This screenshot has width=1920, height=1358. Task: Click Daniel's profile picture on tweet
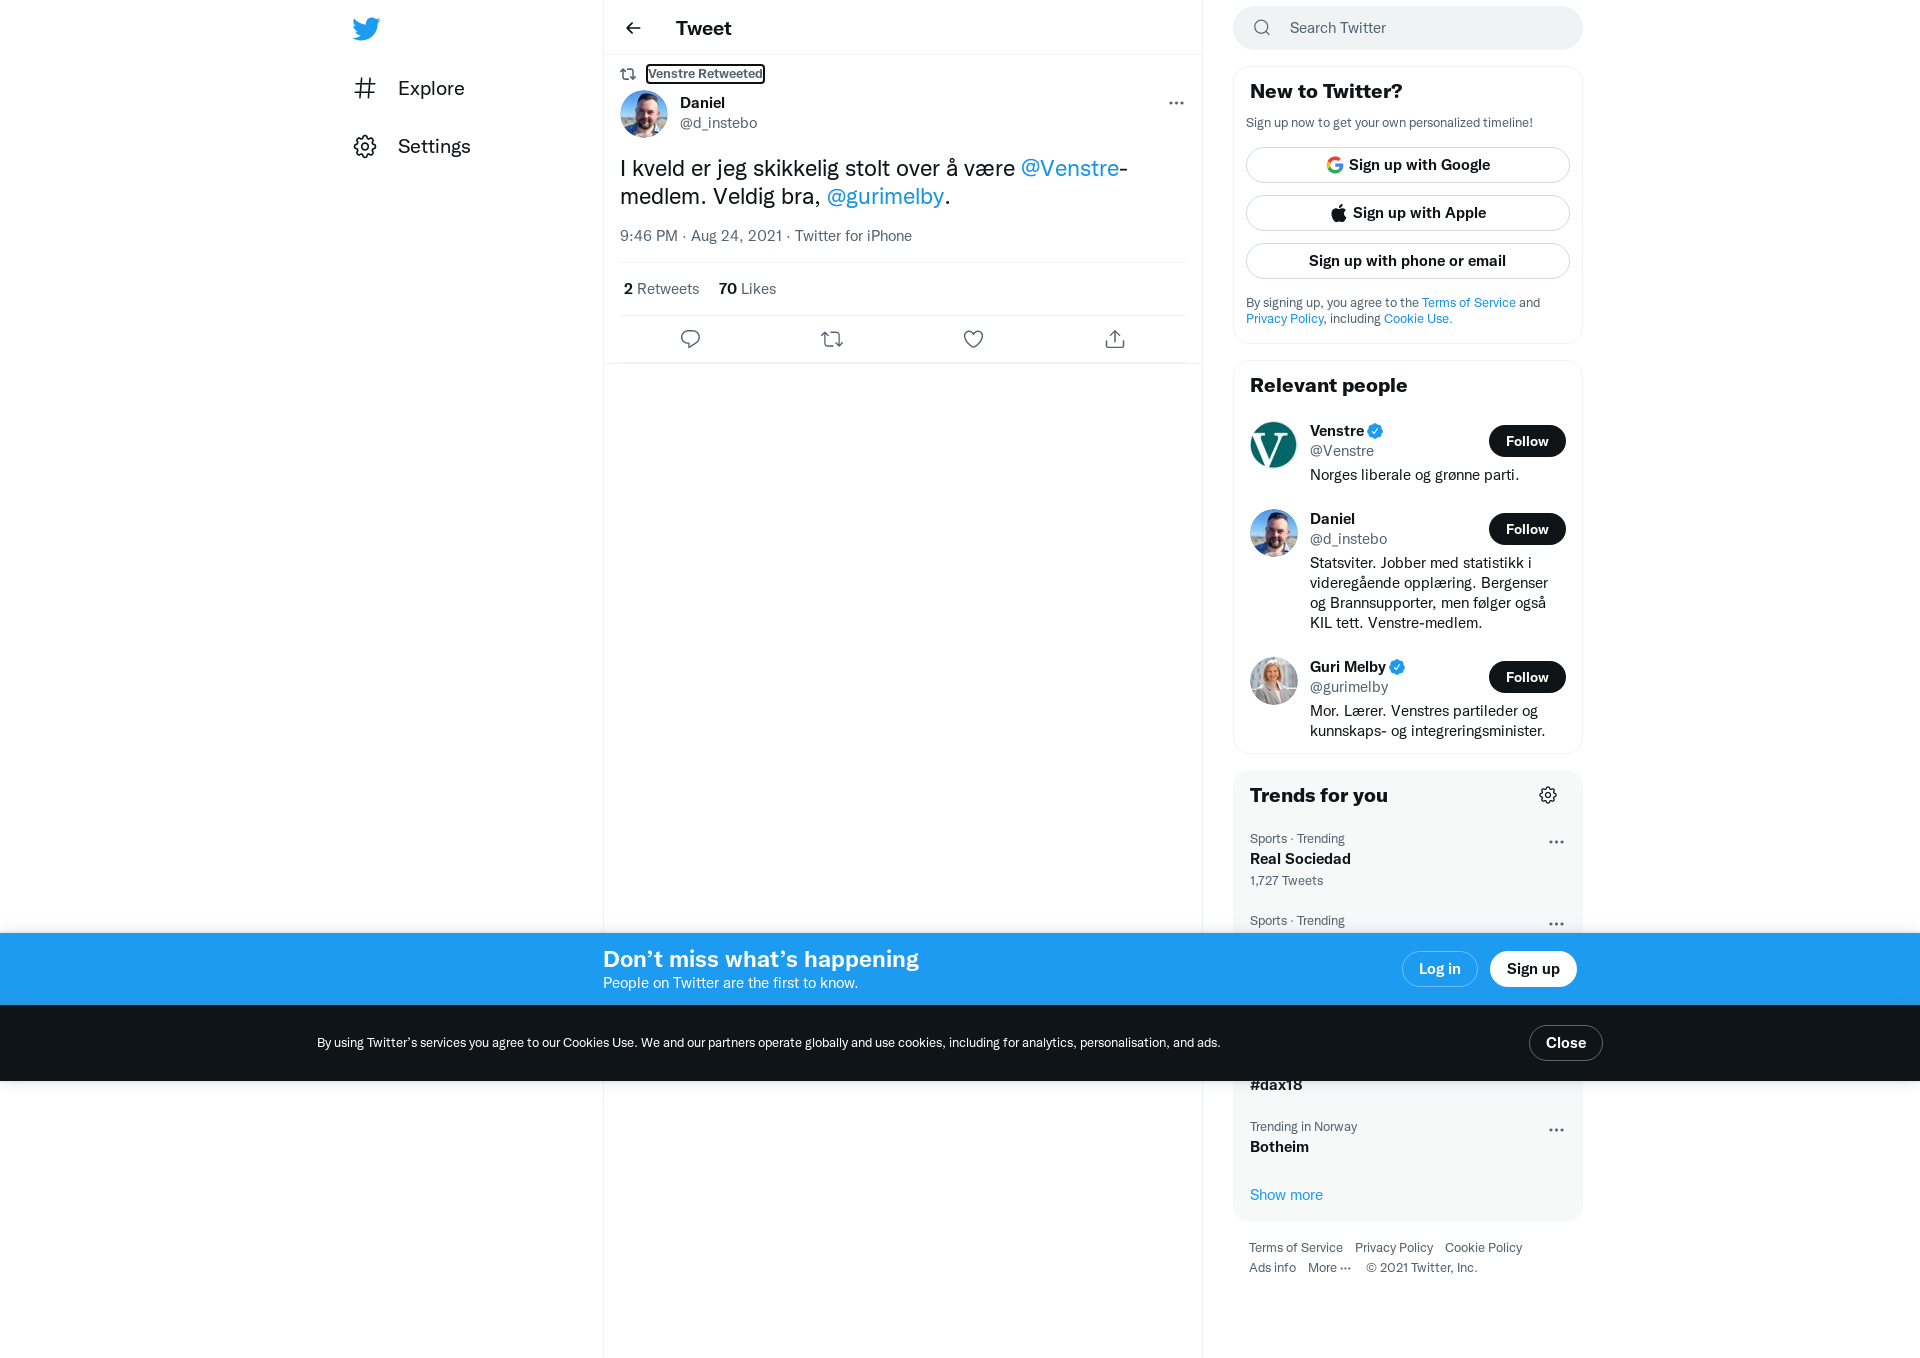(644, 114)
